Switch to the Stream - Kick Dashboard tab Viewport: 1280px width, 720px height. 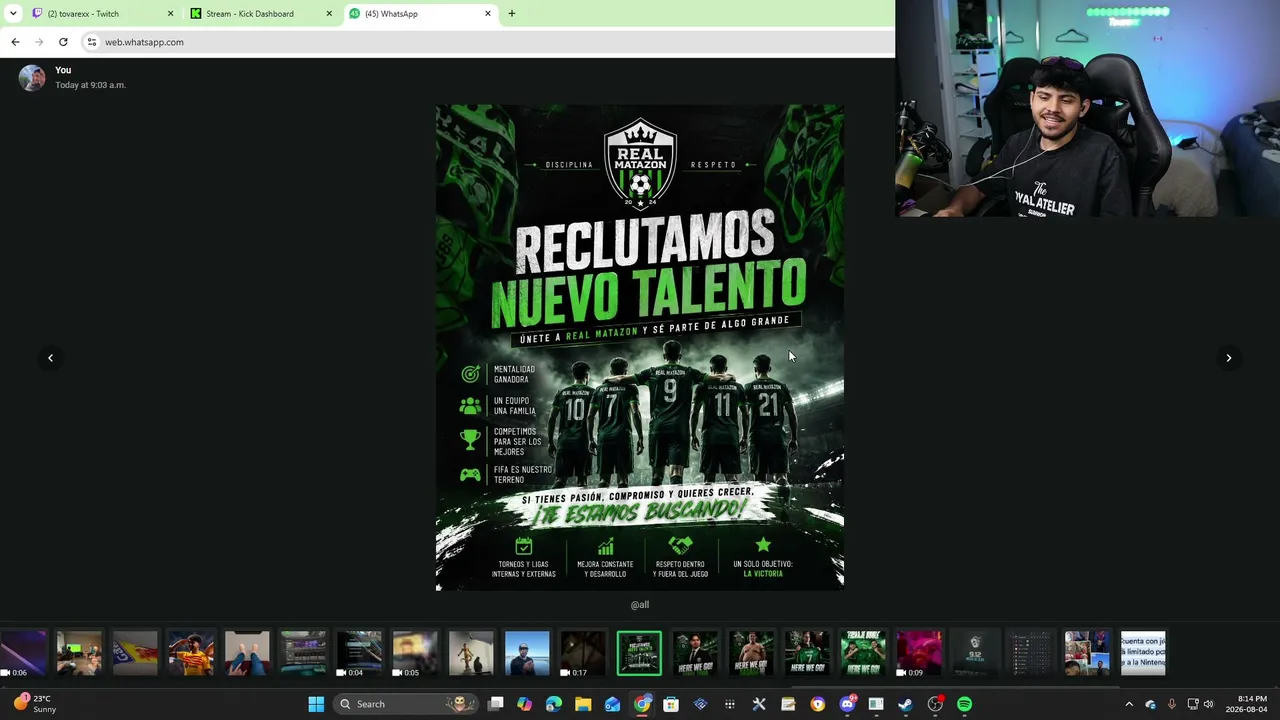260,14
